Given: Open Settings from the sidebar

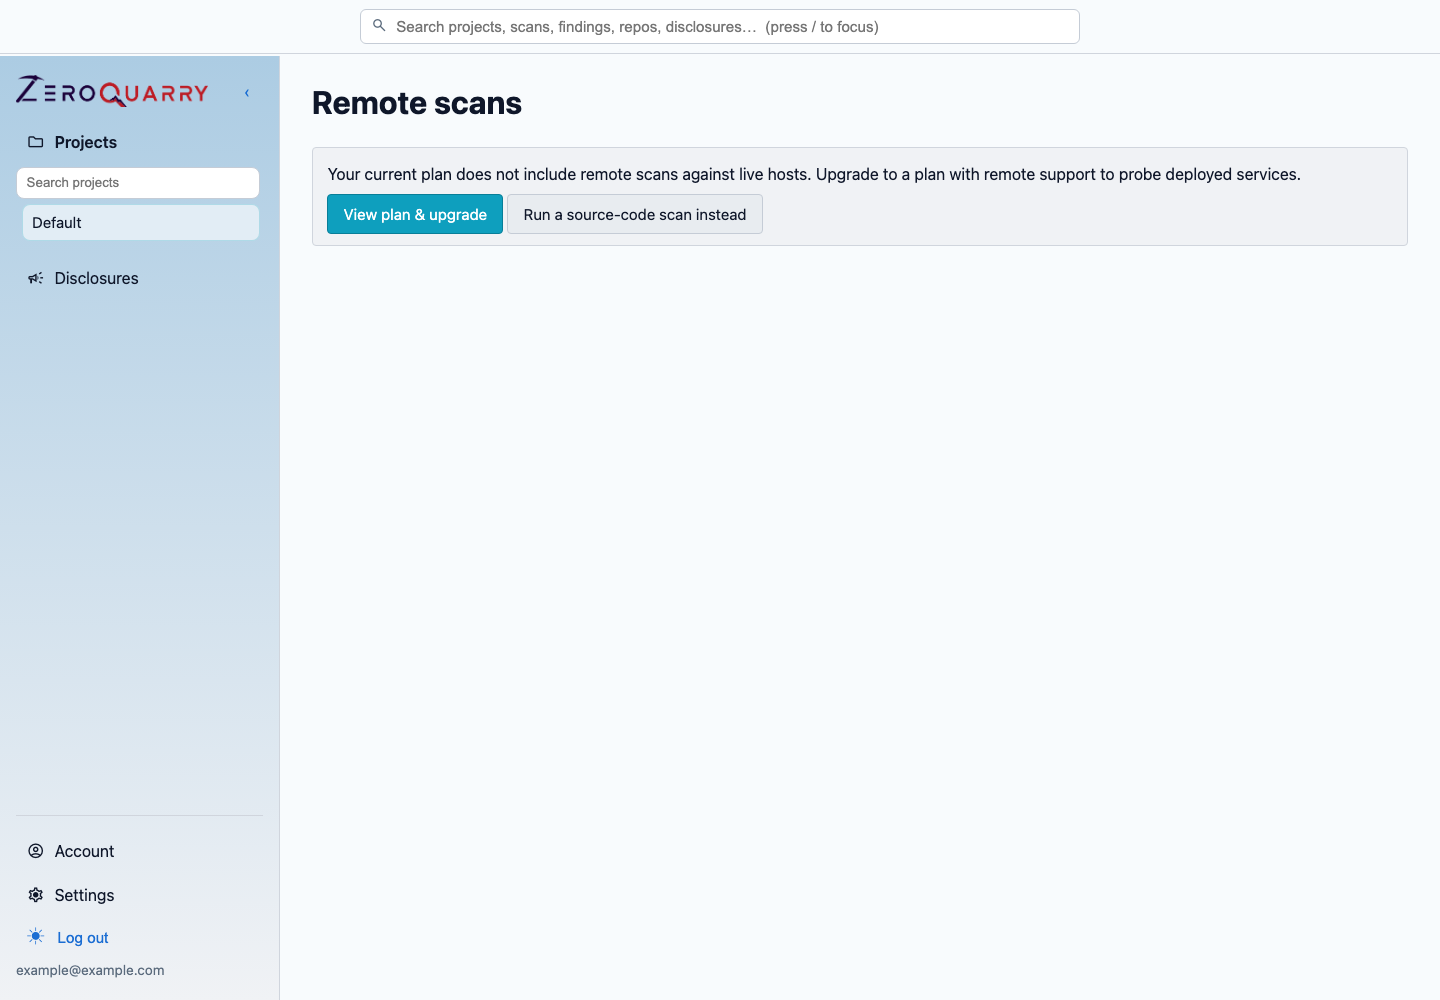Looking at the screenshot, I should (84, 895).
